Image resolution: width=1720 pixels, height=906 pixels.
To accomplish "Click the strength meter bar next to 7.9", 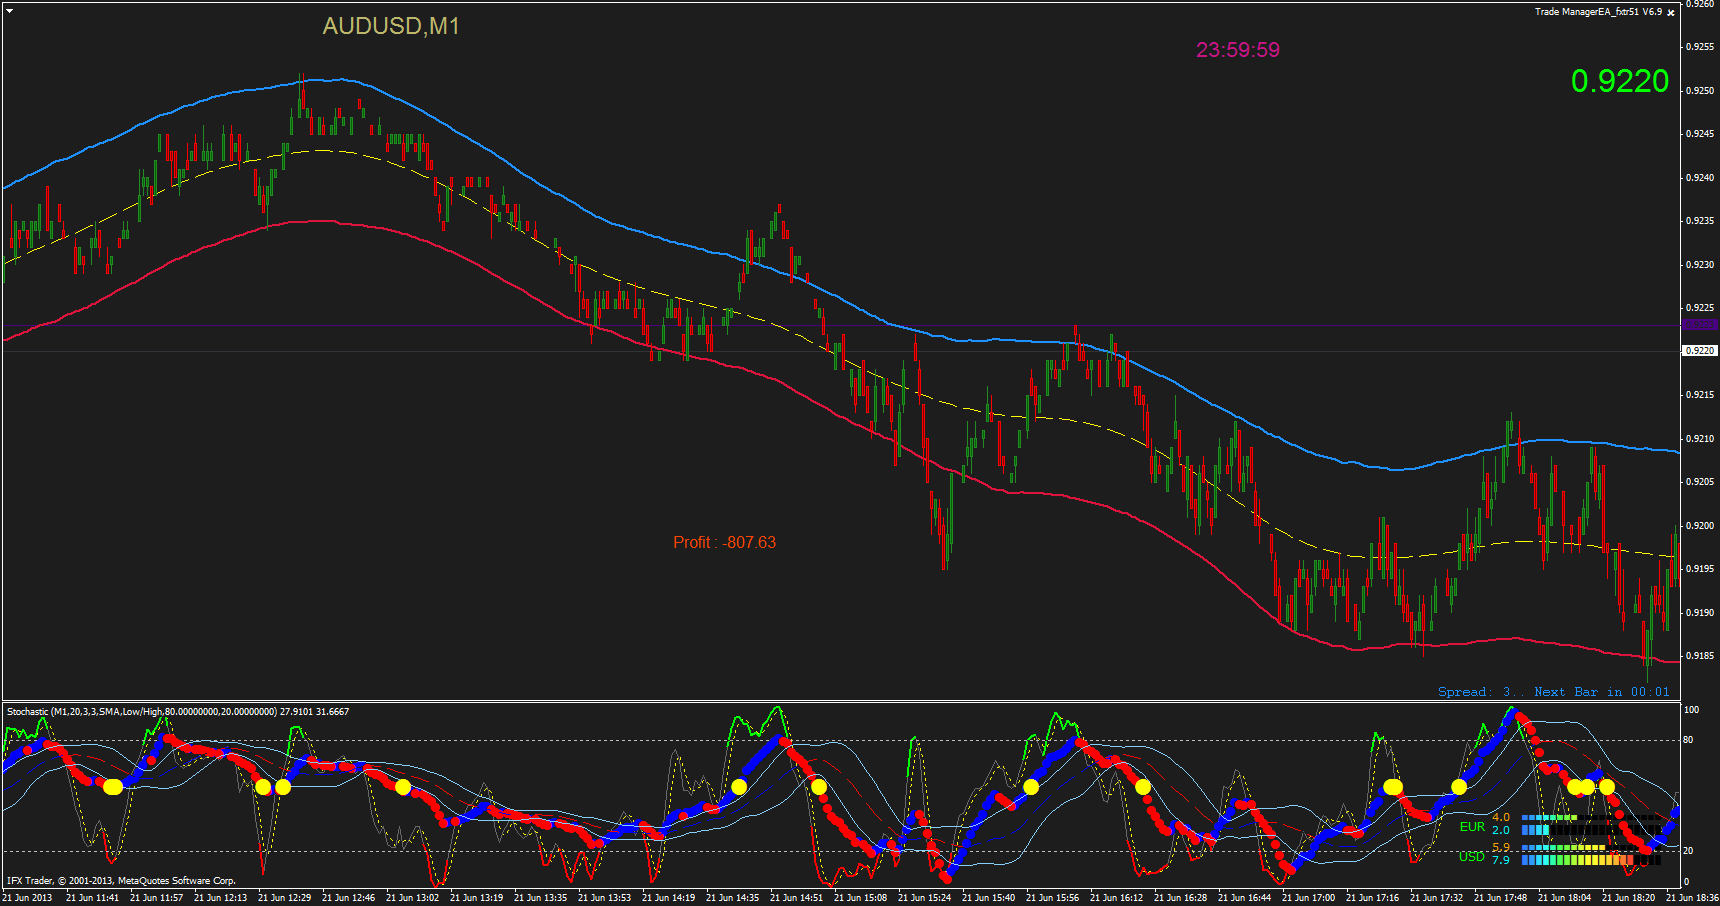I will (1591, 860).
